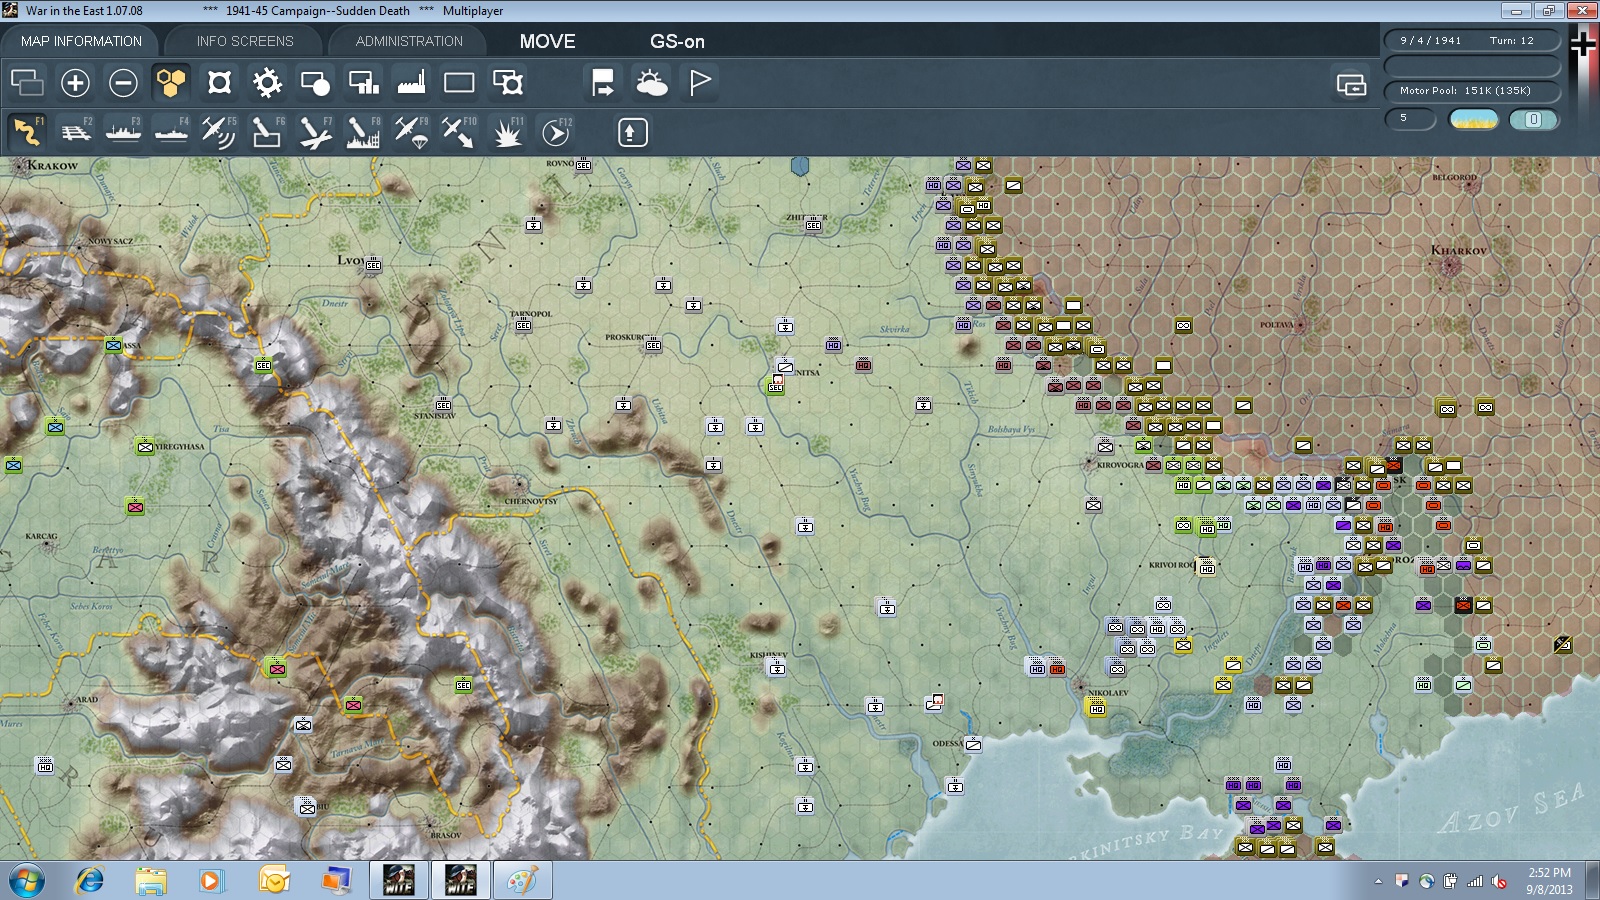The width and height of the screenshot is (1600, 900).
Task: Select the F10 air transfer mode
Action: click(459, 132)
